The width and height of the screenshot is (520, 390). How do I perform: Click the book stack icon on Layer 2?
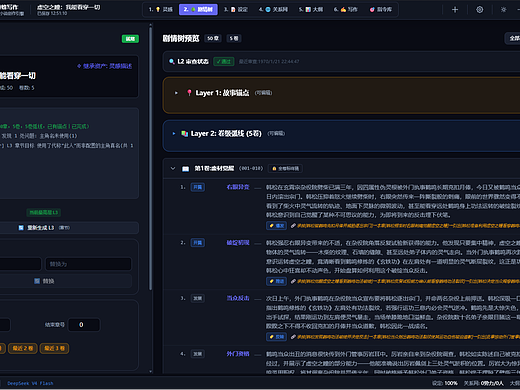184,134
